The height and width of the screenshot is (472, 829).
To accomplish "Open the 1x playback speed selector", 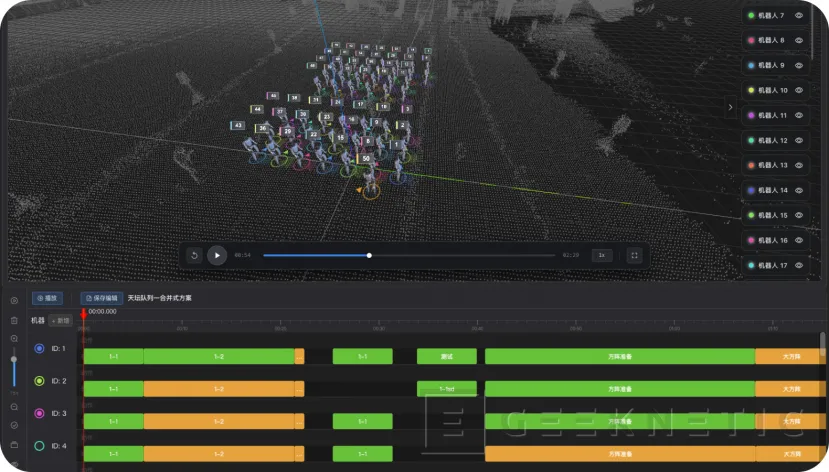I will (x=602, y=255).
